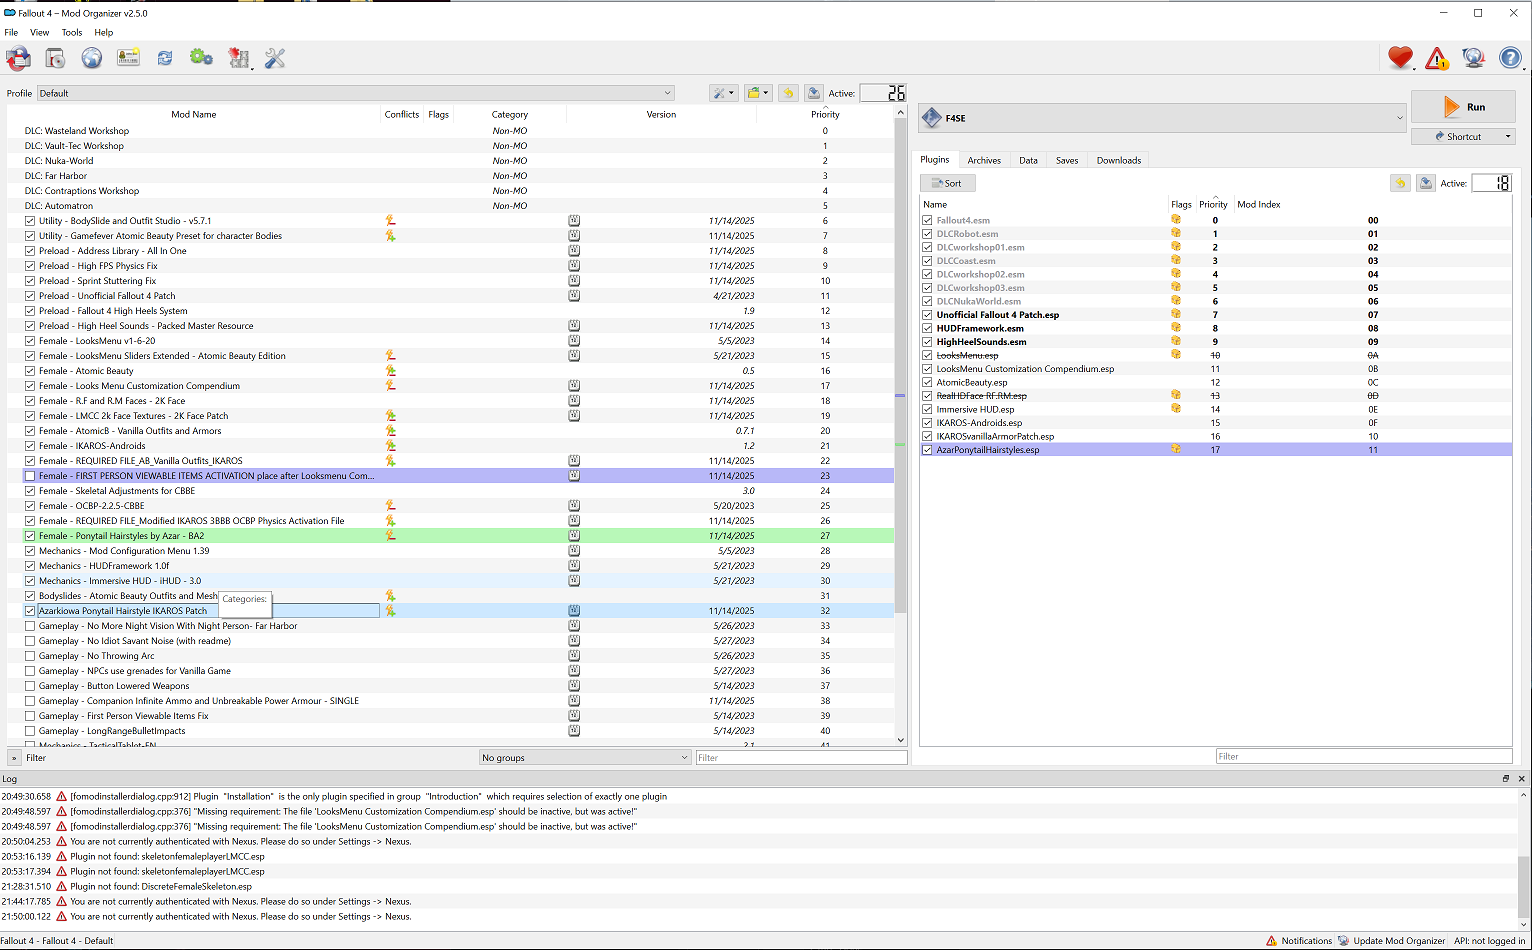The height and width of the screenshot is (950, 1532).
Task: Click the plugin Sort button
Action: click(947, 183)
